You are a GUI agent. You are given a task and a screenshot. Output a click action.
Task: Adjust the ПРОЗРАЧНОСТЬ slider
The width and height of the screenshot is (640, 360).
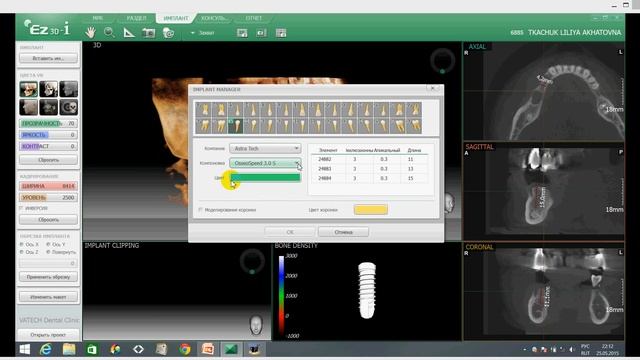48,123
